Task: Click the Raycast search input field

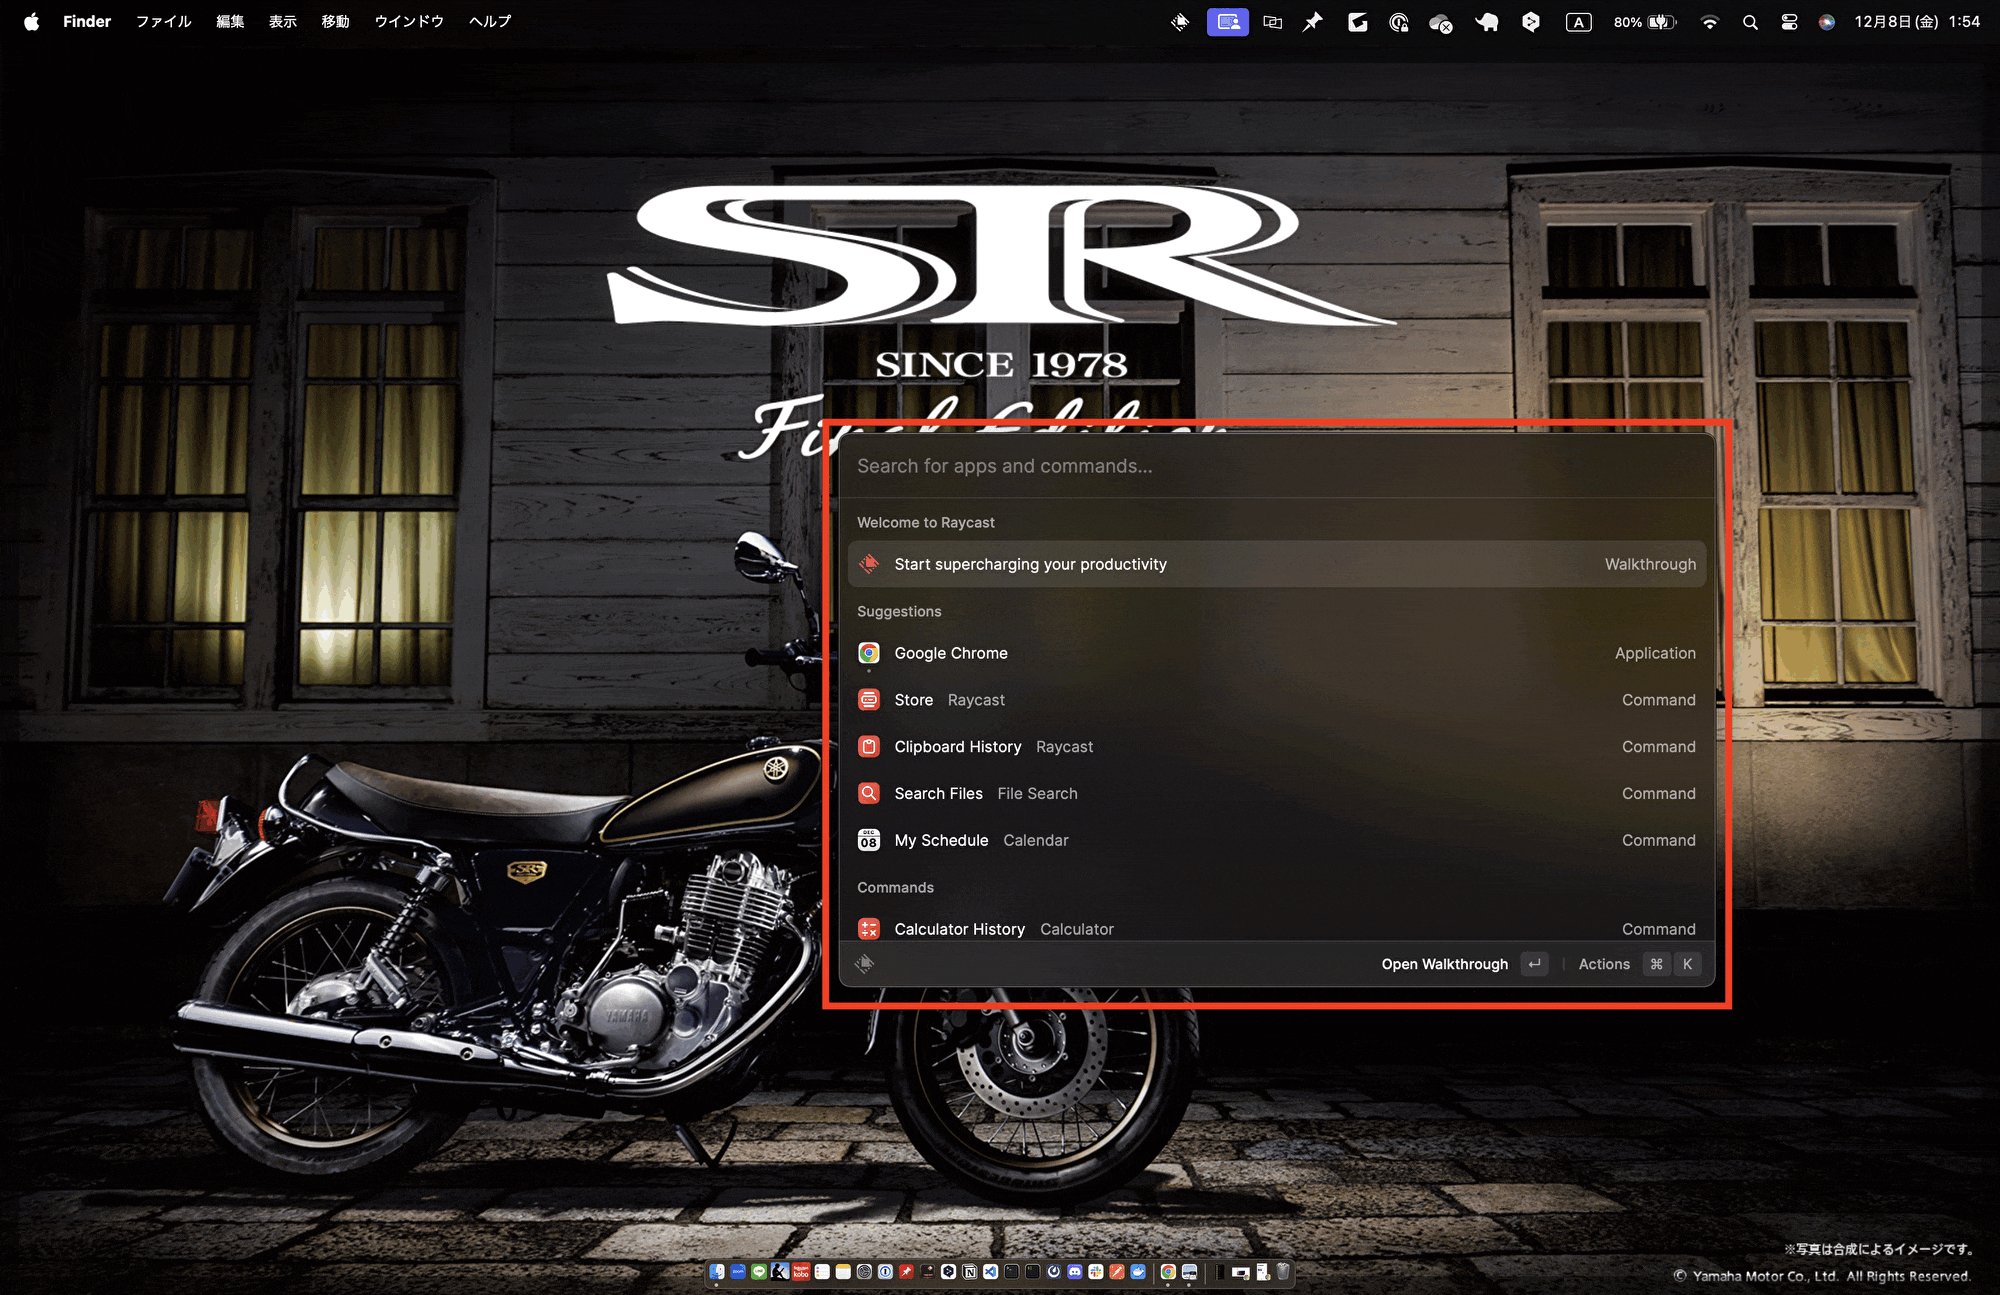Action: [1200, 466]
